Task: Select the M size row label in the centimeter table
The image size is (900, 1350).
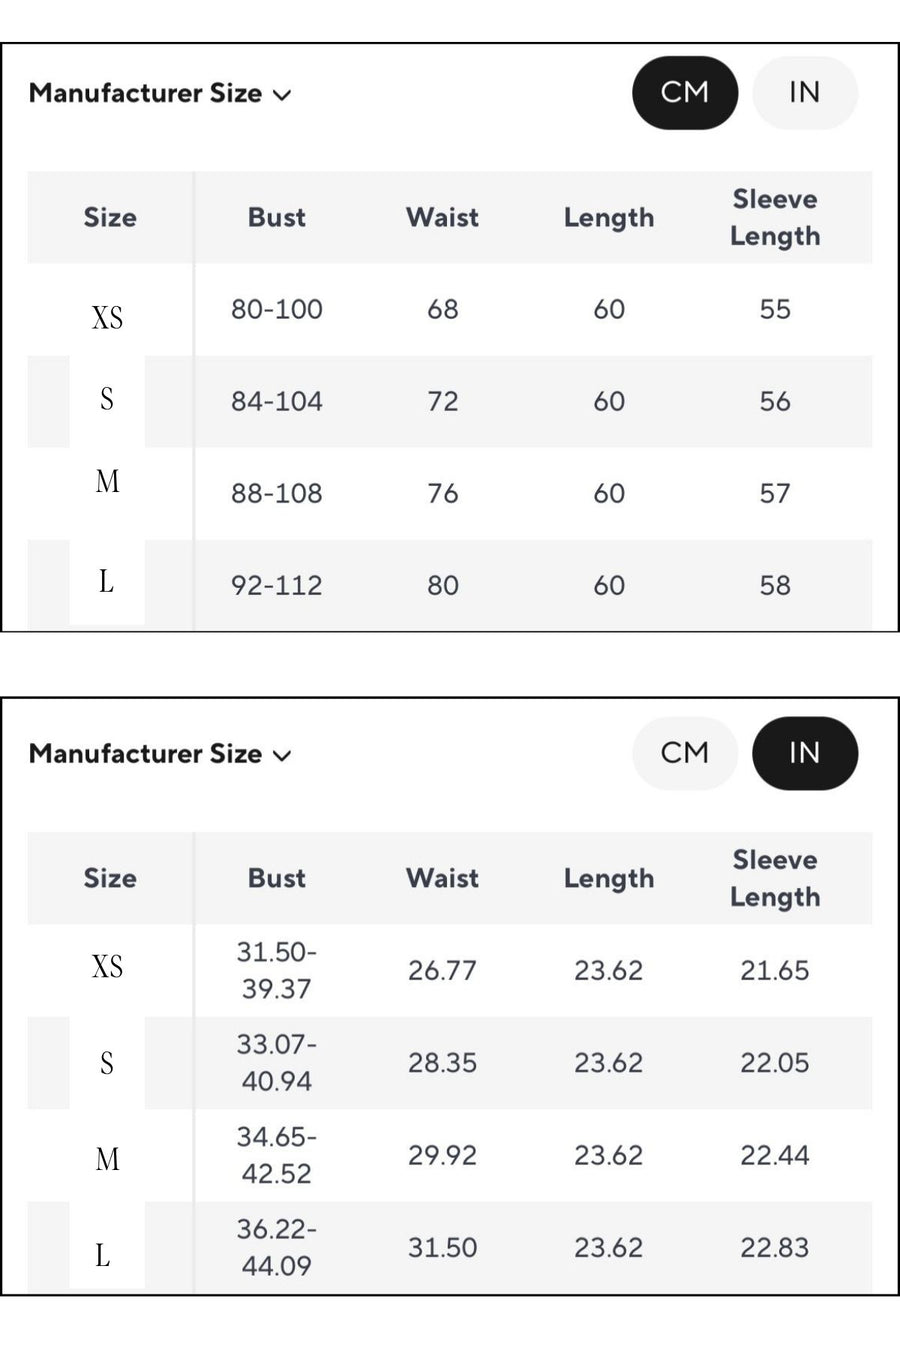Action: coord(108,482)
